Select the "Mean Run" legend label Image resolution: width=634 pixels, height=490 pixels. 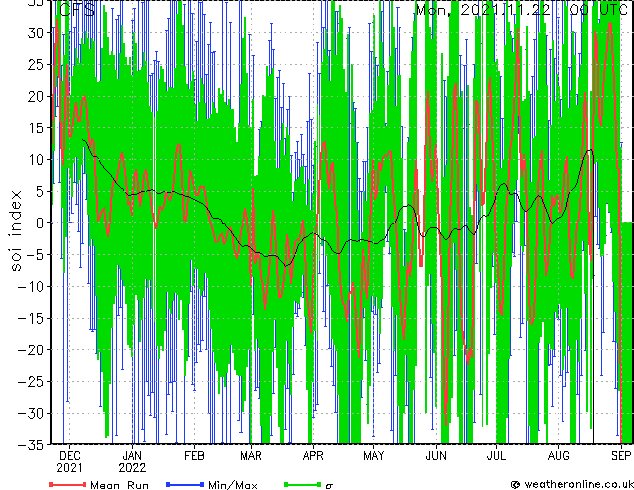click(x=119, y=485)
